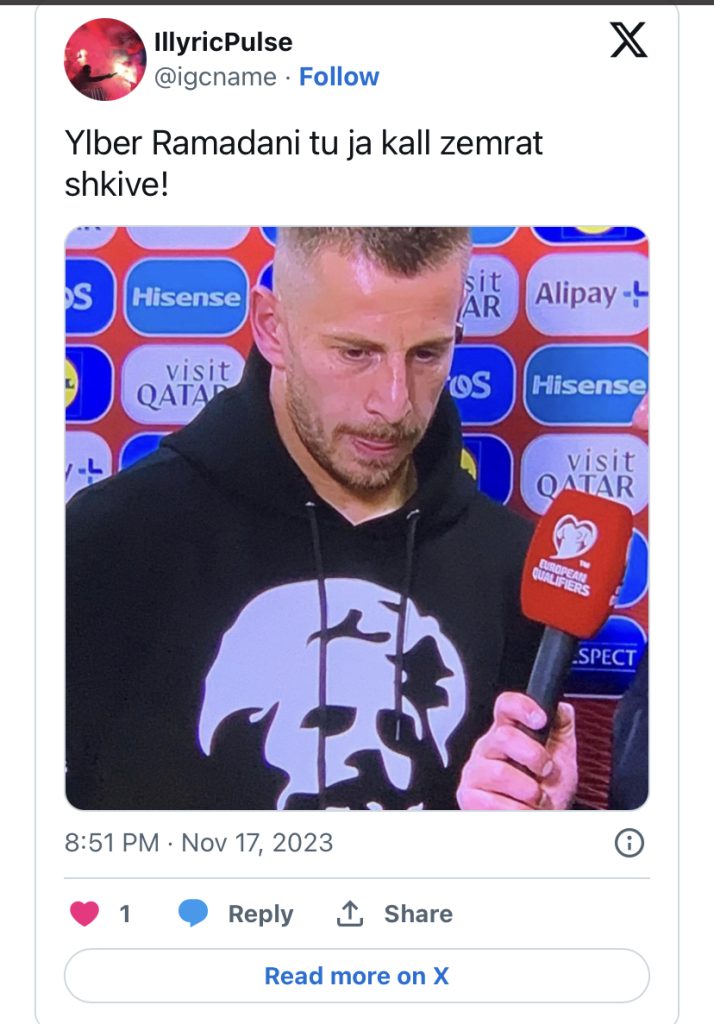Follow the @igcname account
The image size is (714, 1024).
[338, 77]
